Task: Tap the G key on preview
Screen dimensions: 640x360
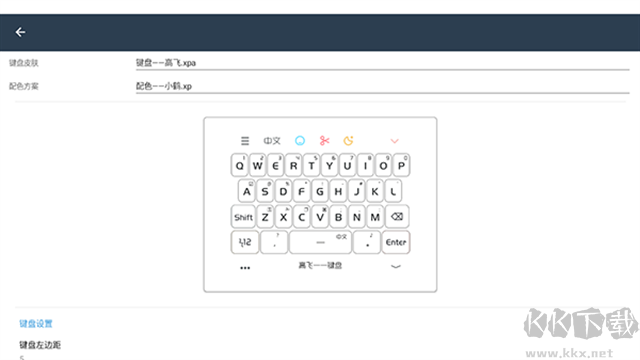Action: click(320, 191)
